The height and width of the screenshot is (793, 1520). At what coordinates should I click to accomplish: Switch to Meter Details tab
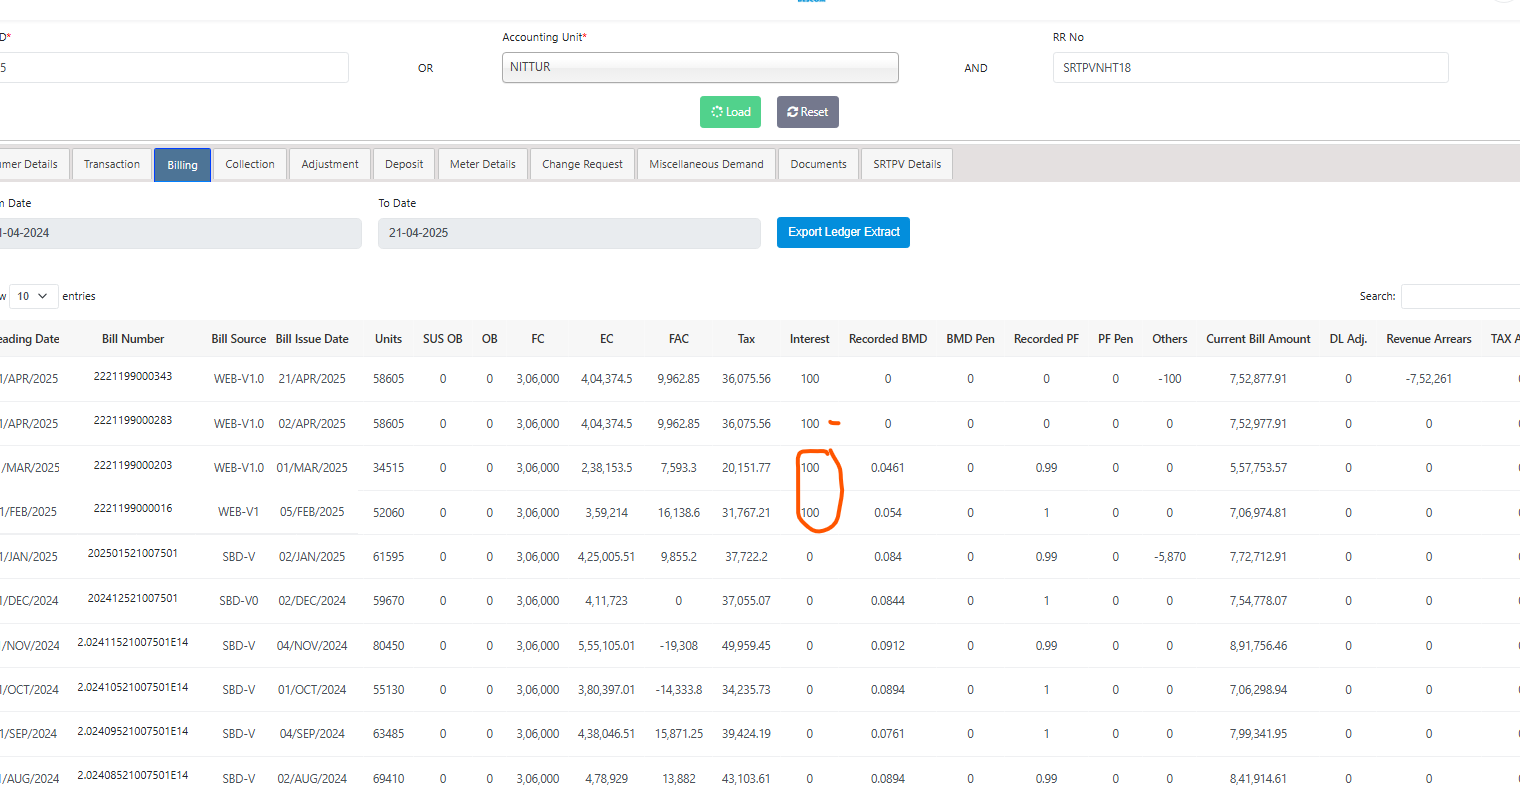[483, 164]
